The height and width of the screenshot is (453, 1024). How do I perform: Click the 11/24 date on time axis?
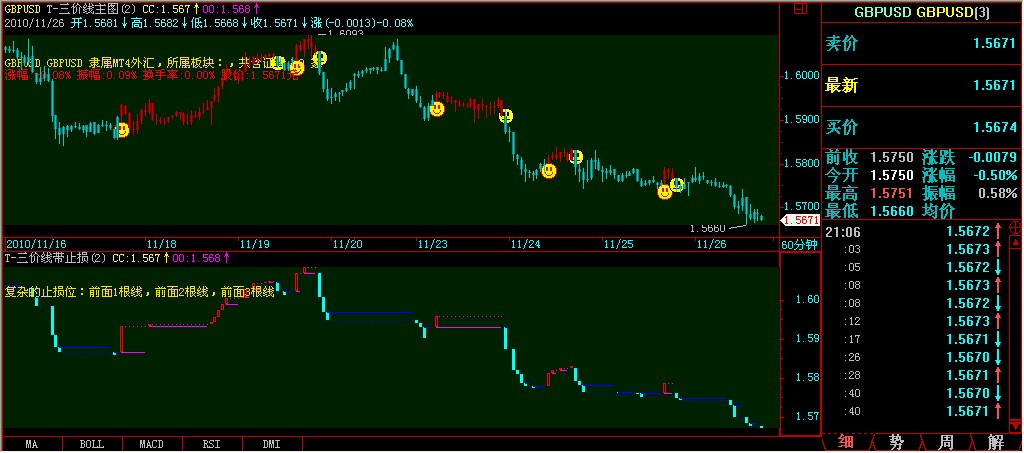[525, 244]
